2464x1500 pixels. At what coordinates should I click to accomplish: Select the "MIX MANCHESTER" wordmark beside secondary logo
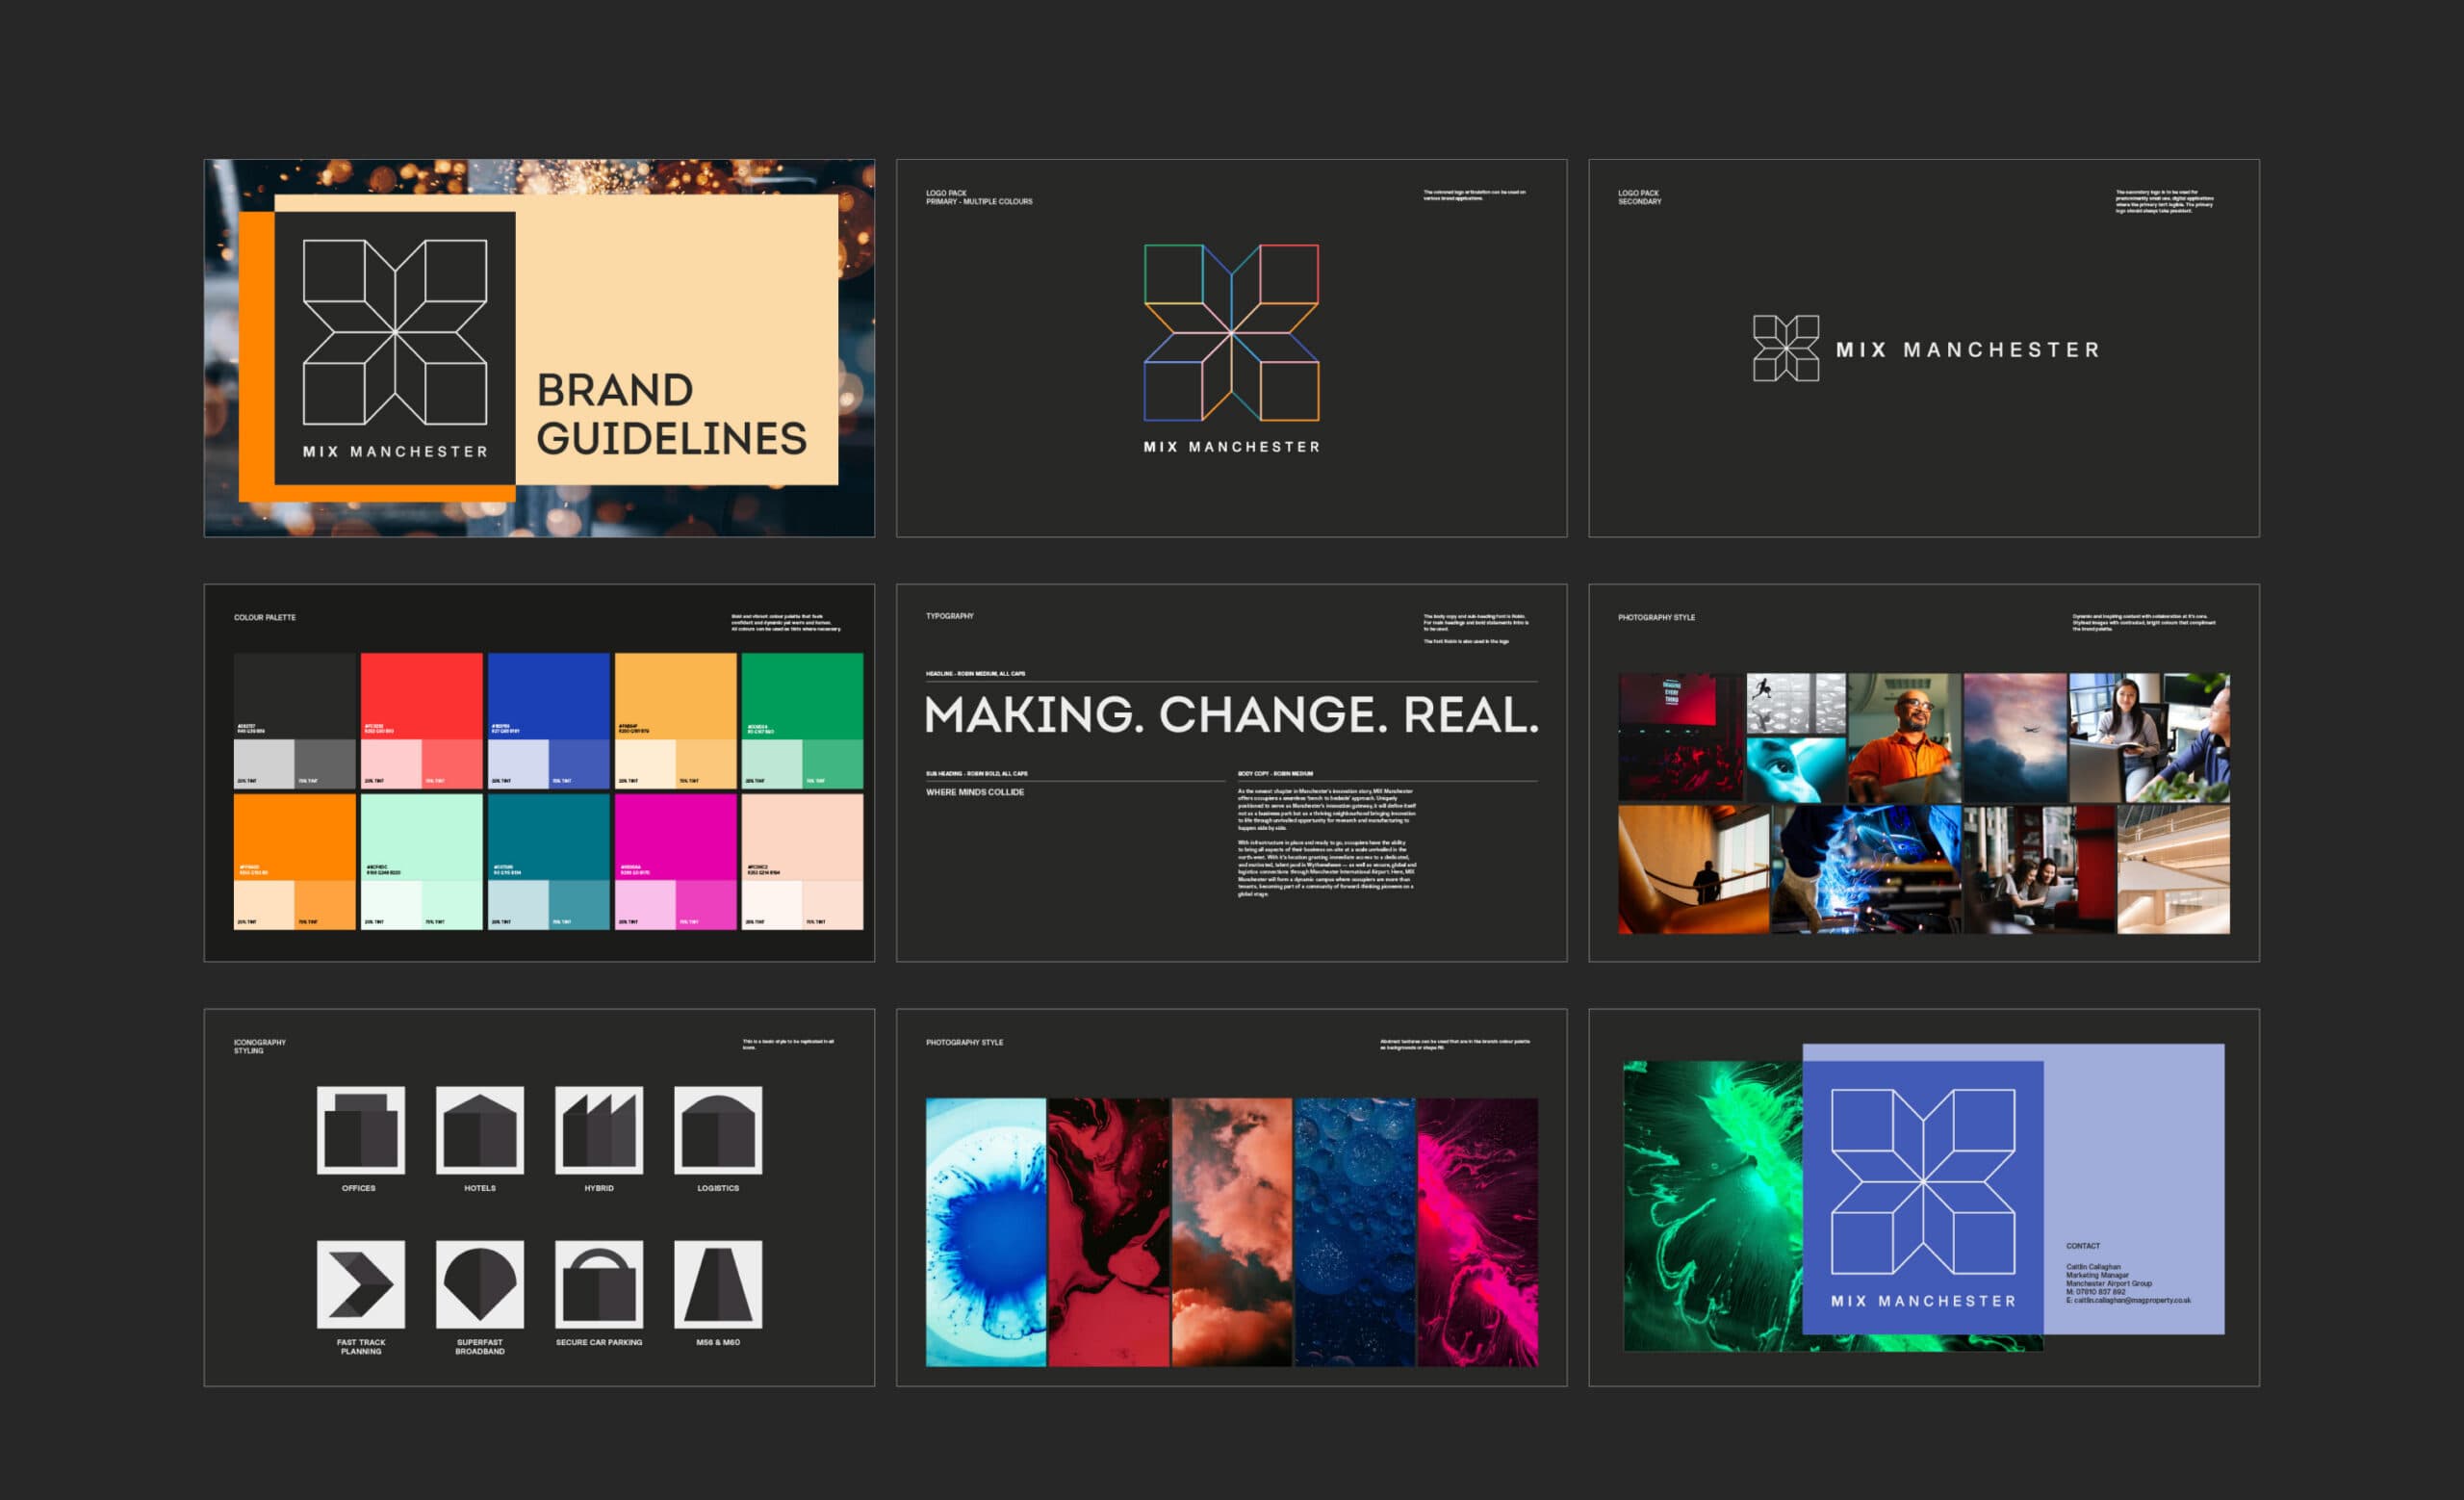(x=1967, y=350)
